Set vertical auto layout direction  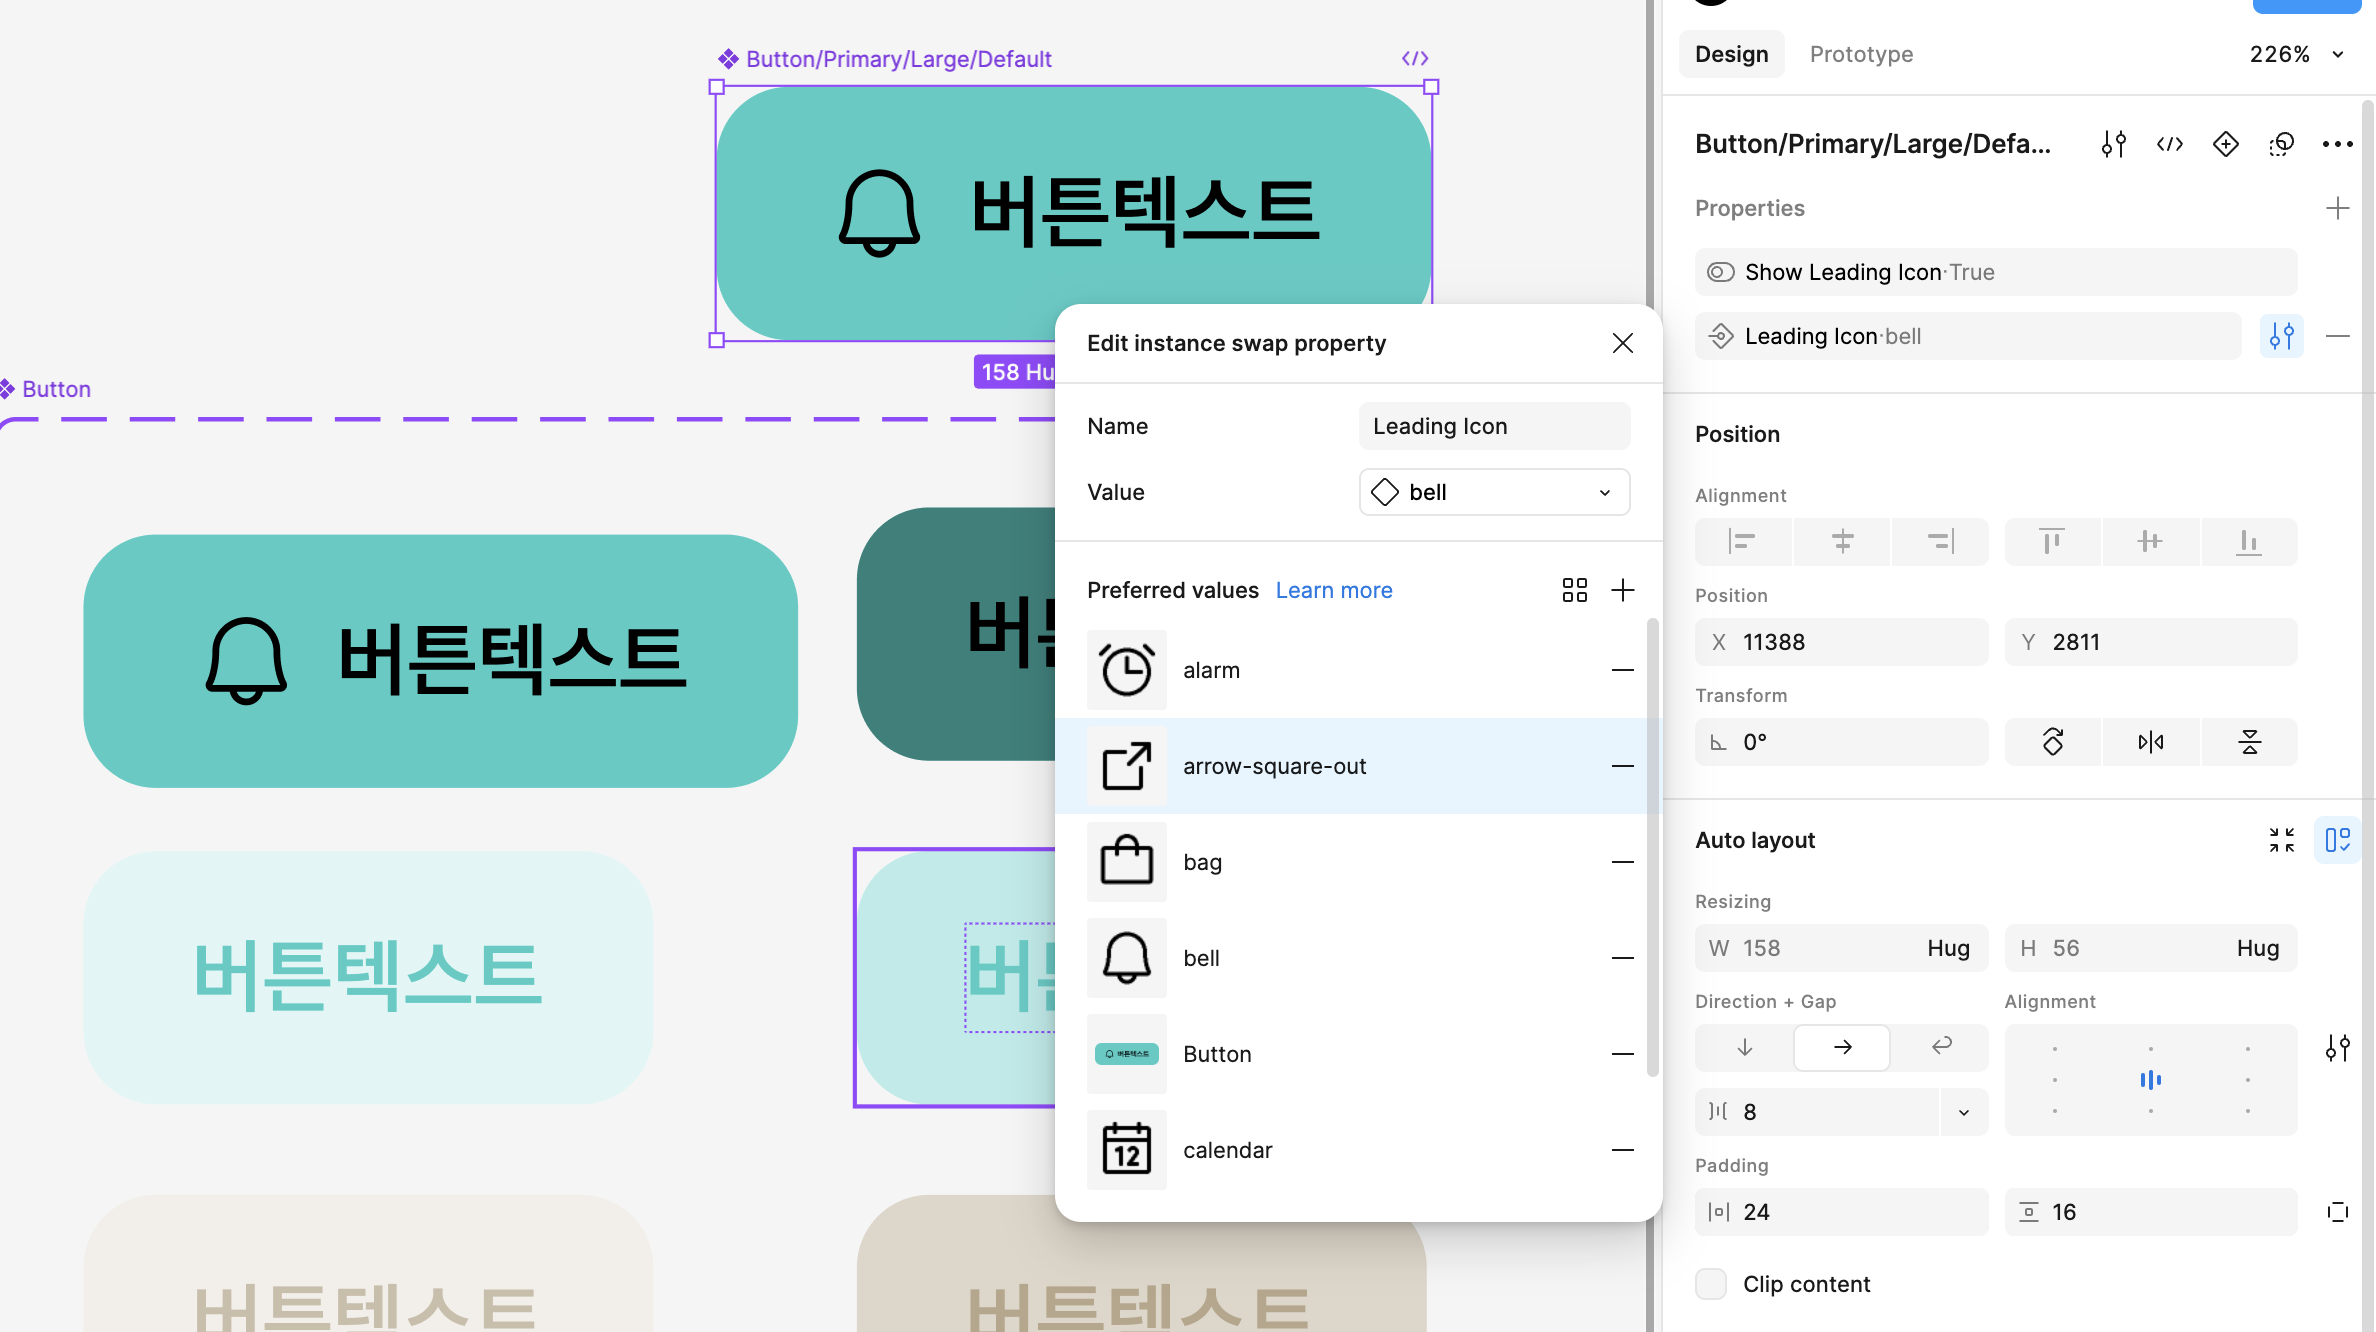click(1744, 1047)
